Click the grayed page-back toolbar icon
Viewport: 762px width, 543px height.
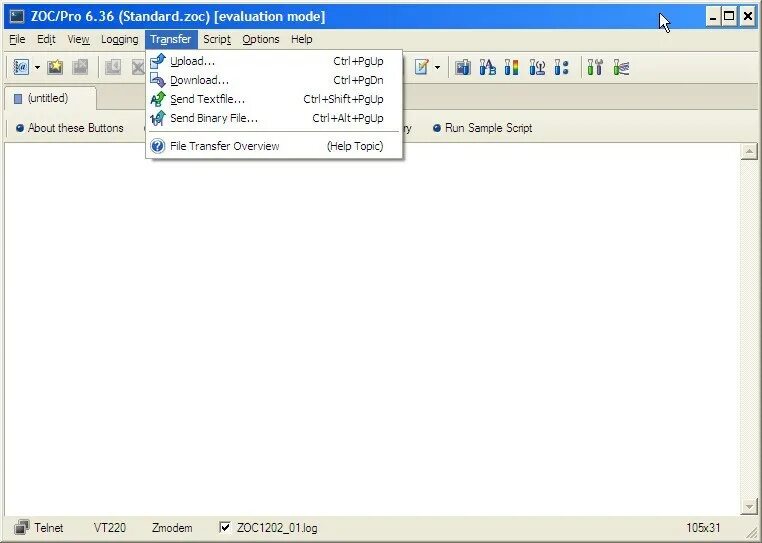113,67
